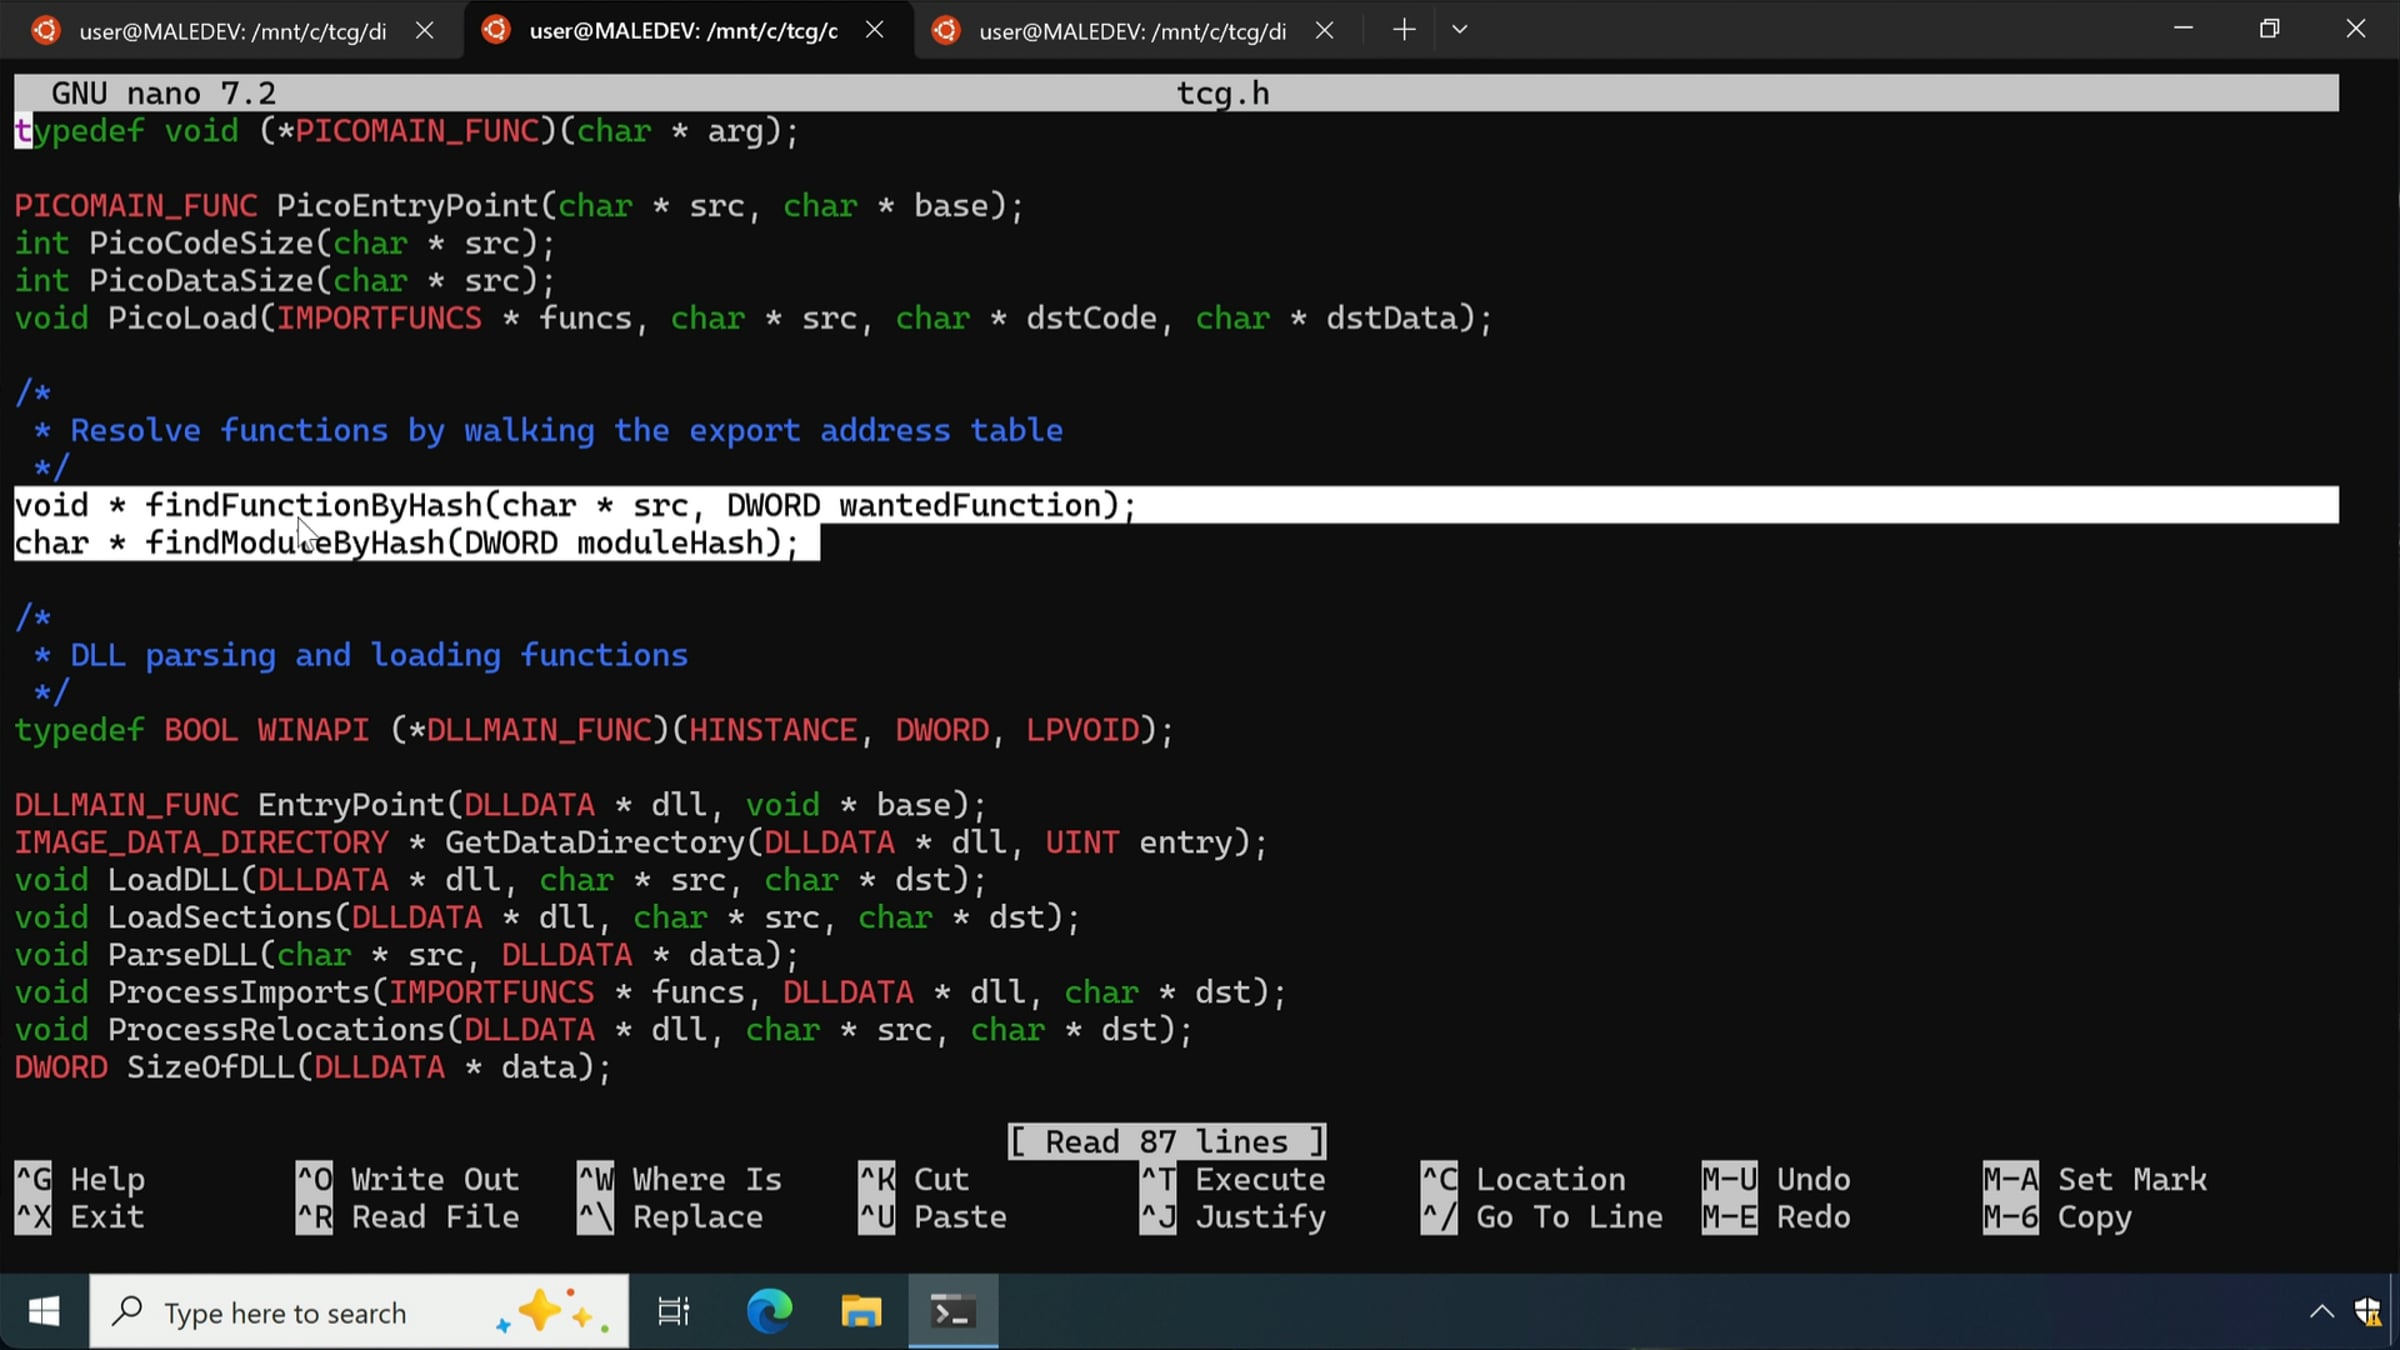Click the 'GNU nano 7.2' title text

tap(164, 93)
